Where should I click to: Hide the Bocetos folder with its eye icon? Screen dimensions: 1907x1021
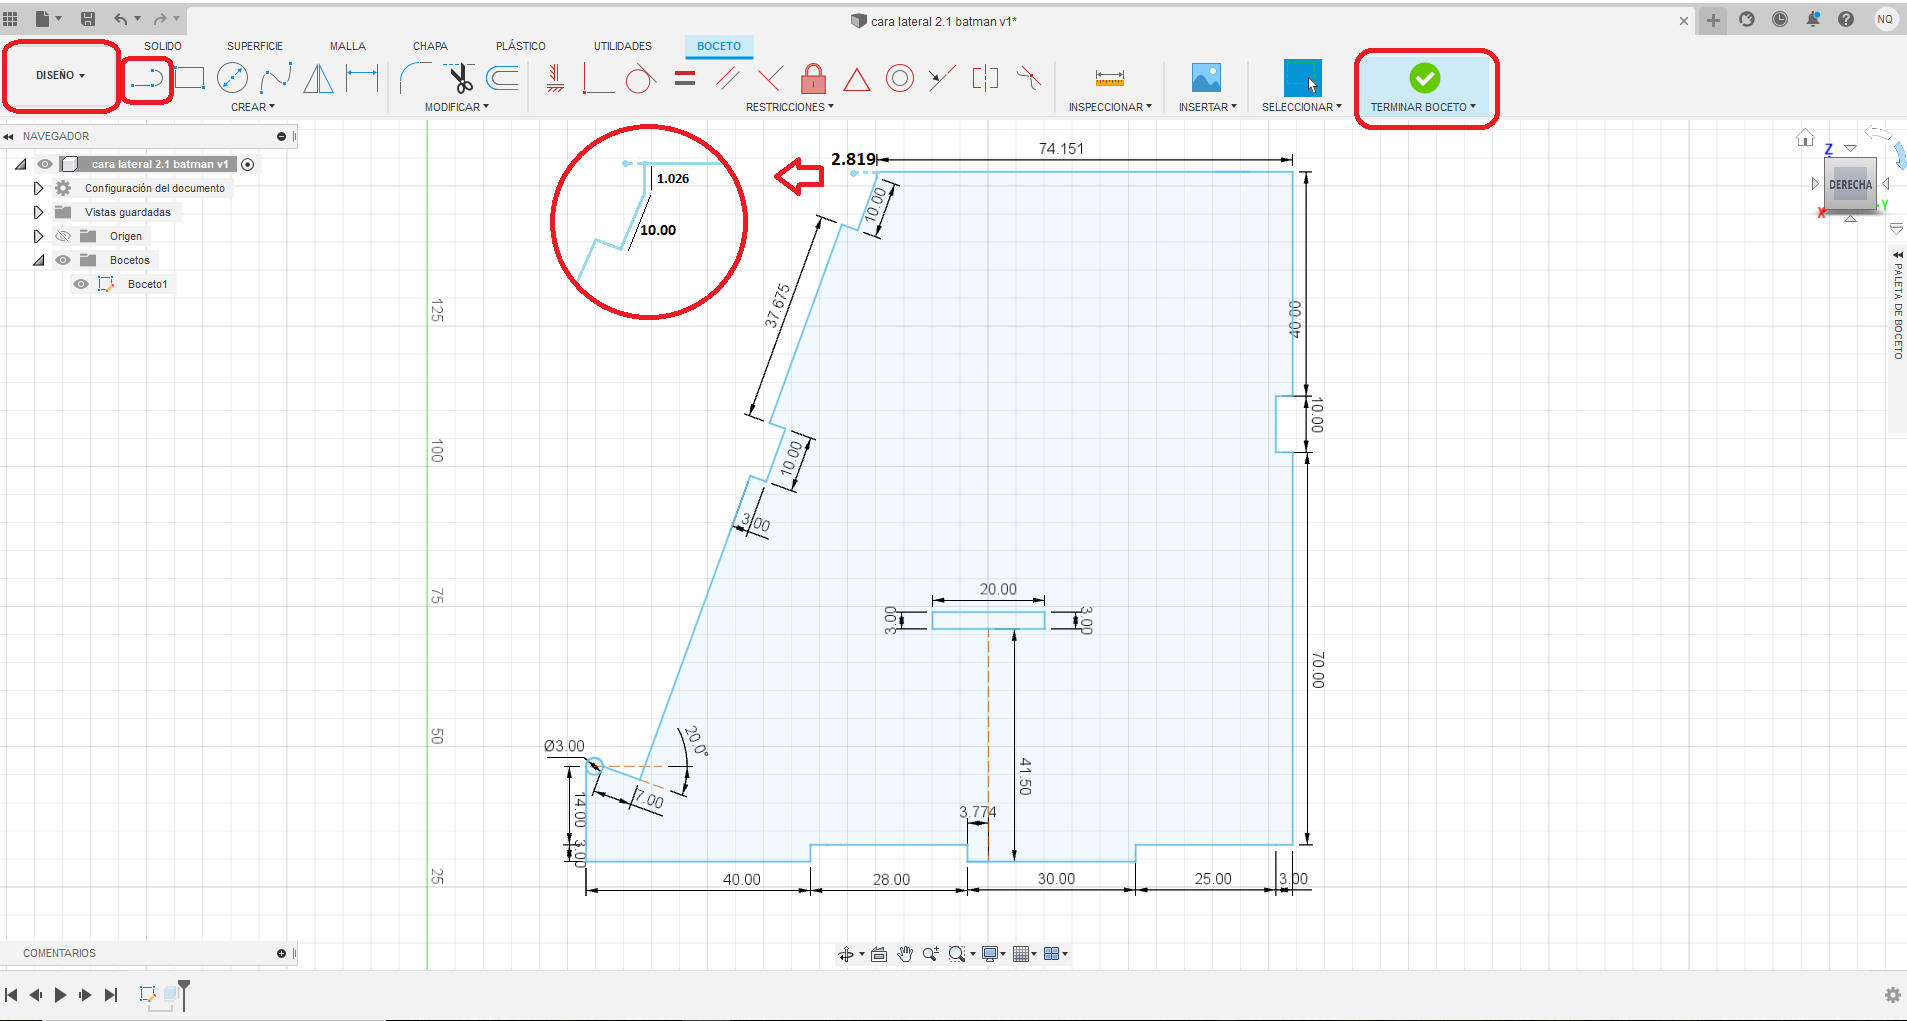tap(63, 260)
